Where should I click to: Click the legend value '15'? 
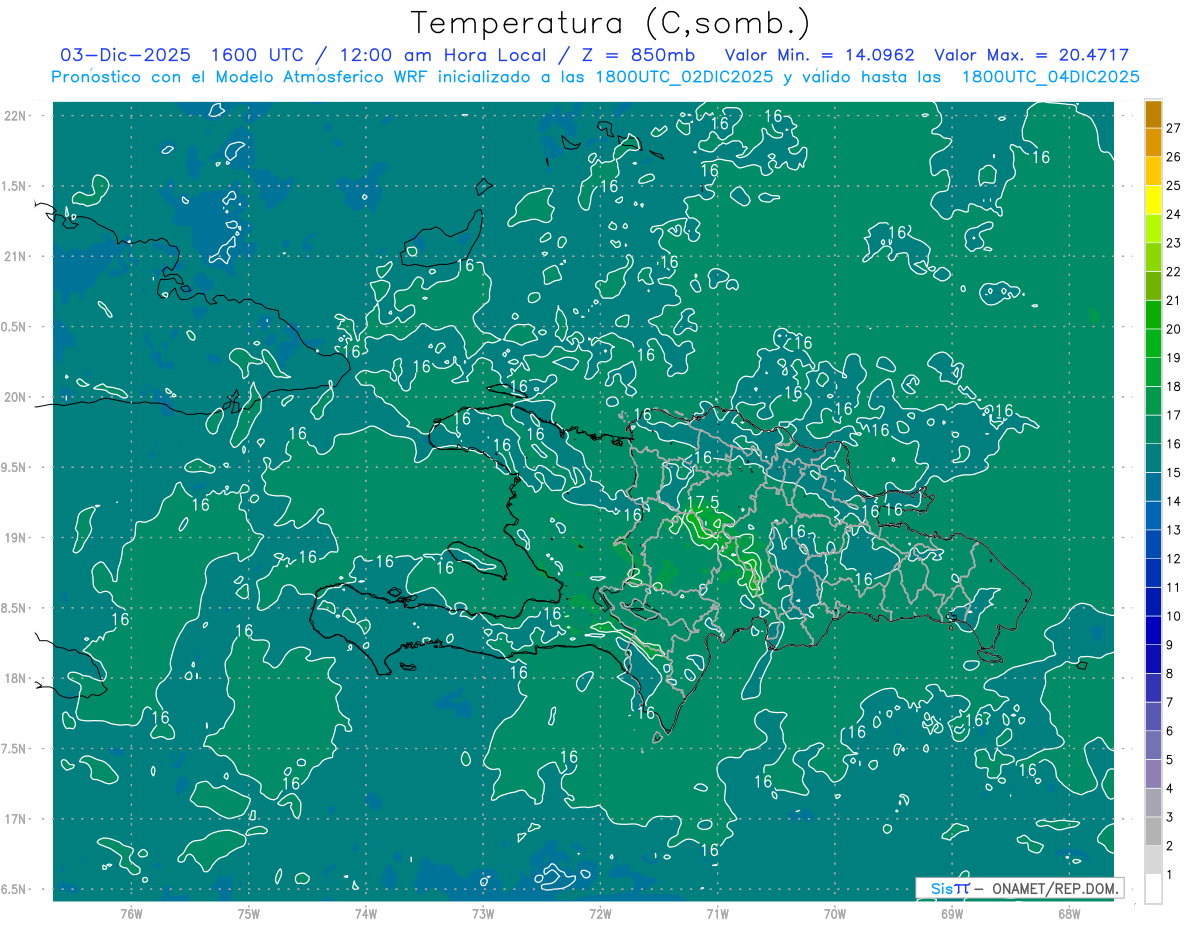click(1173, 472)
